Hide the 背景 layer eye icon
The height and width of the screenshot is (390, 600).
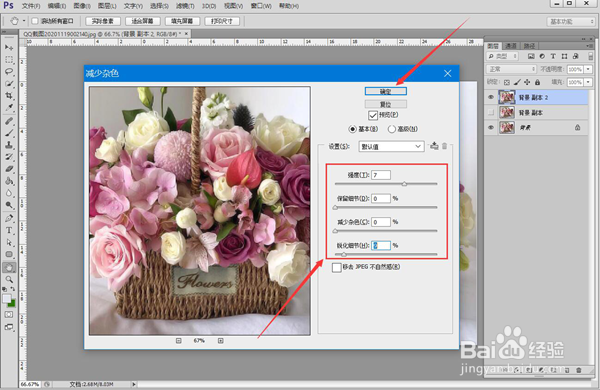click(491, 127)
